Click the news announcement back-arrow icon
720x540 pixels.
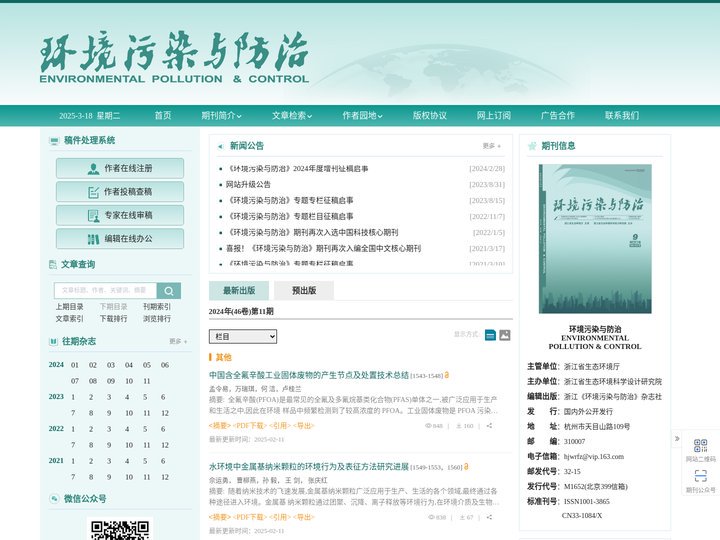coord(220,146)
